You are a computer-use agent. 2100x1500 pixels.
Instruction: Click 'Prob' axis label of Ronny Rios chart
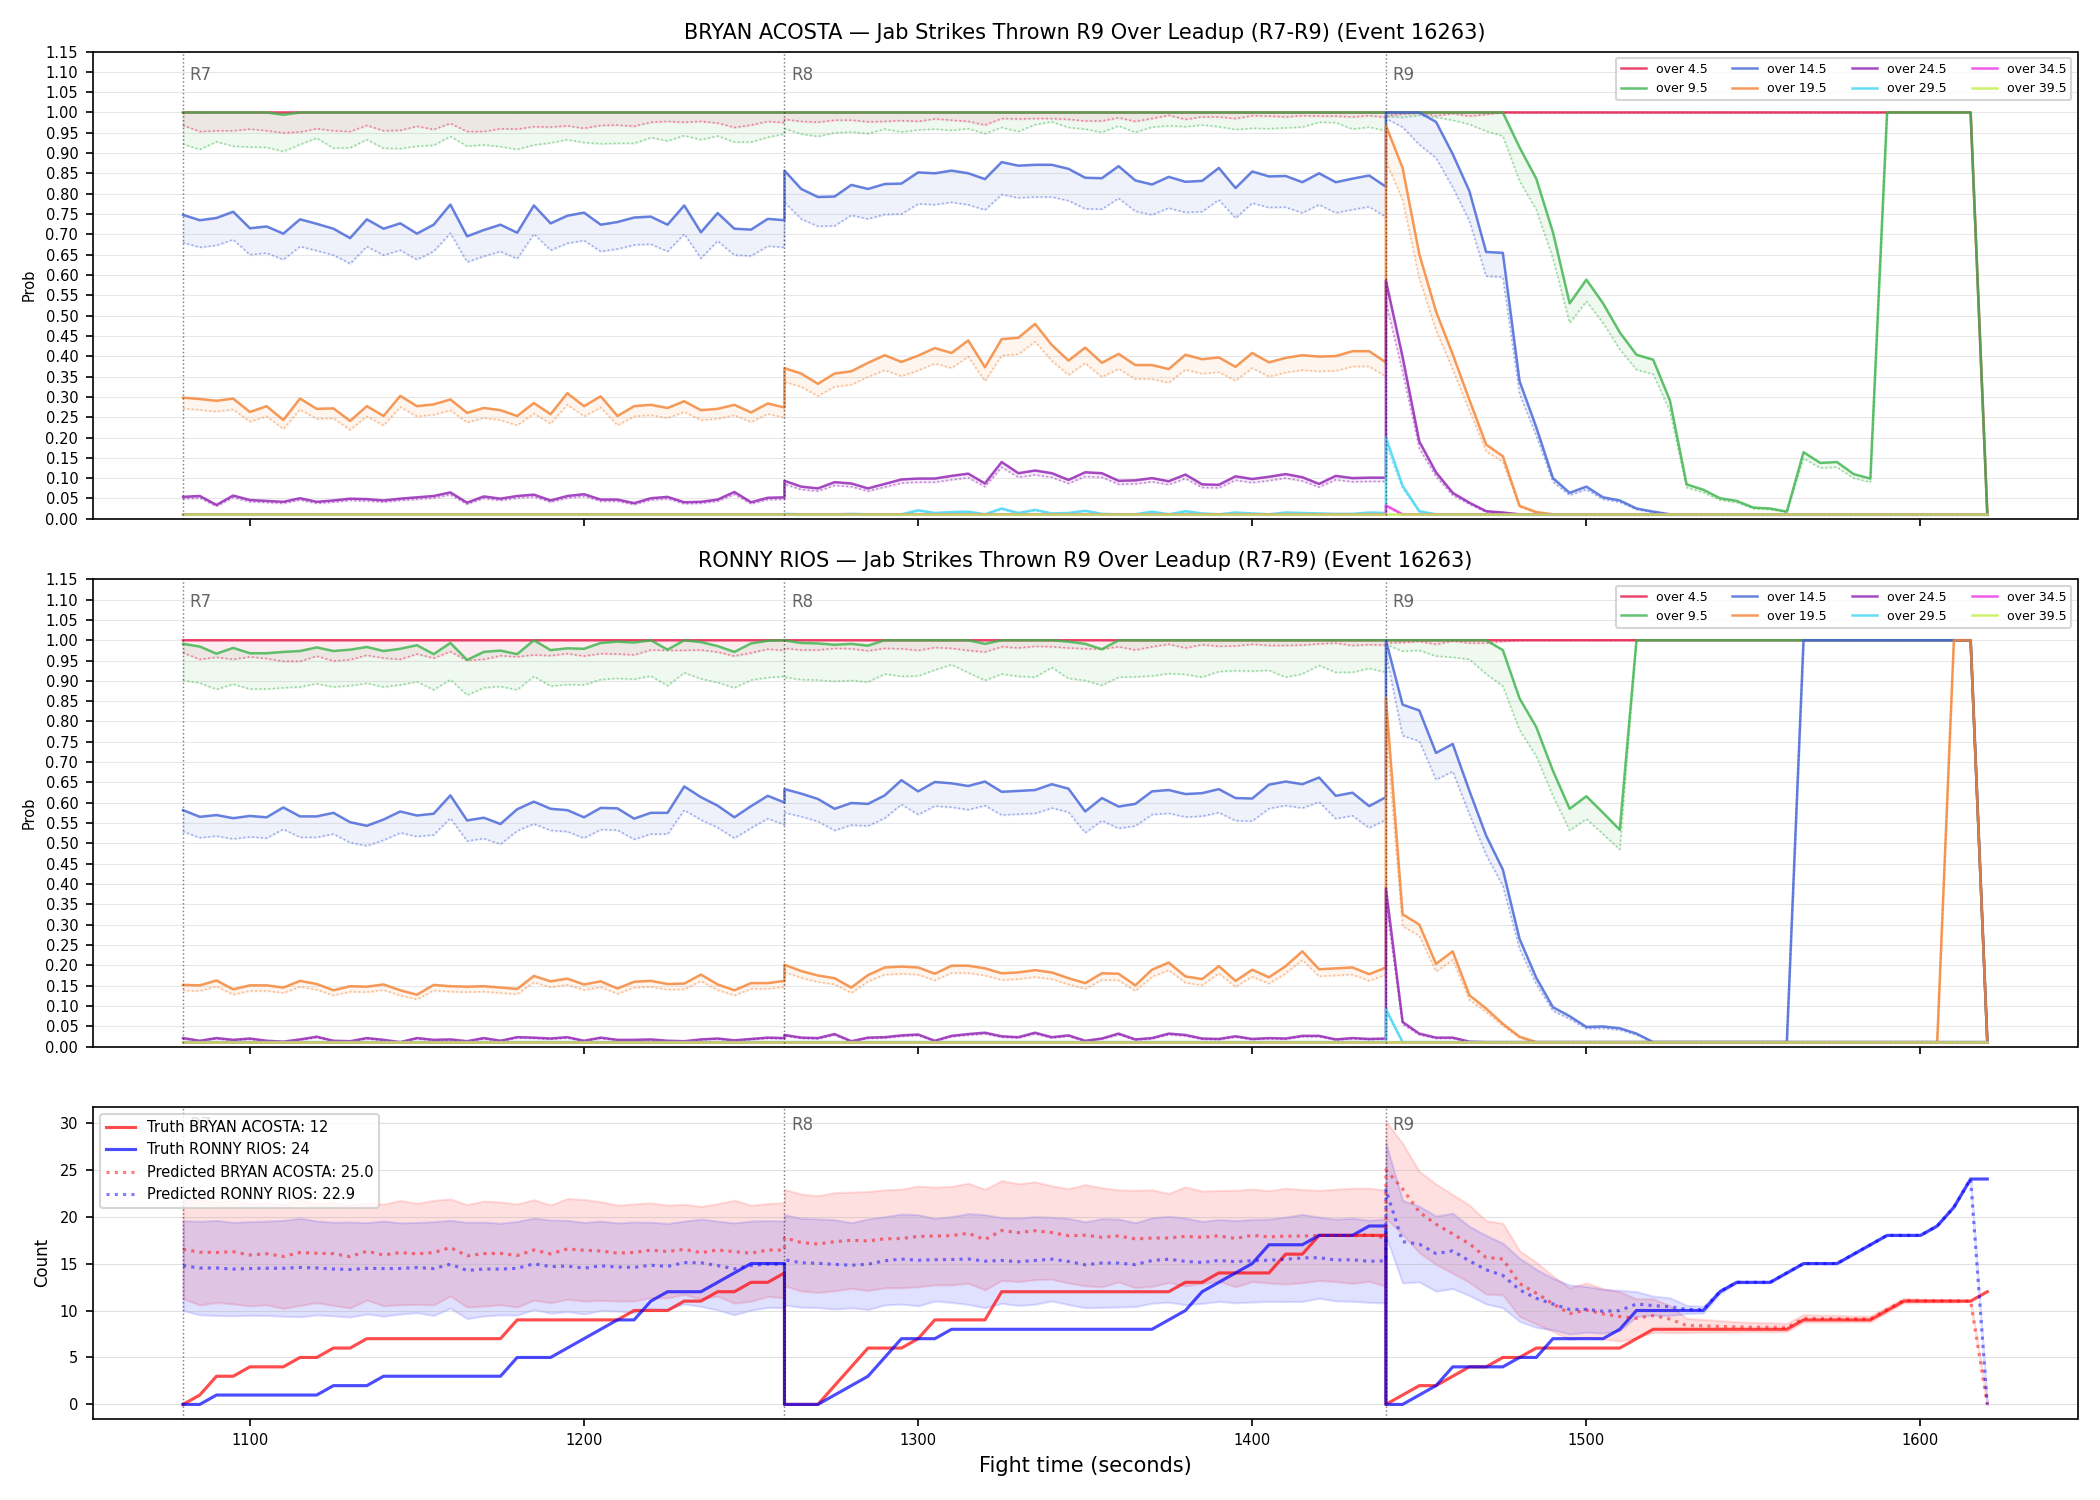29,814
